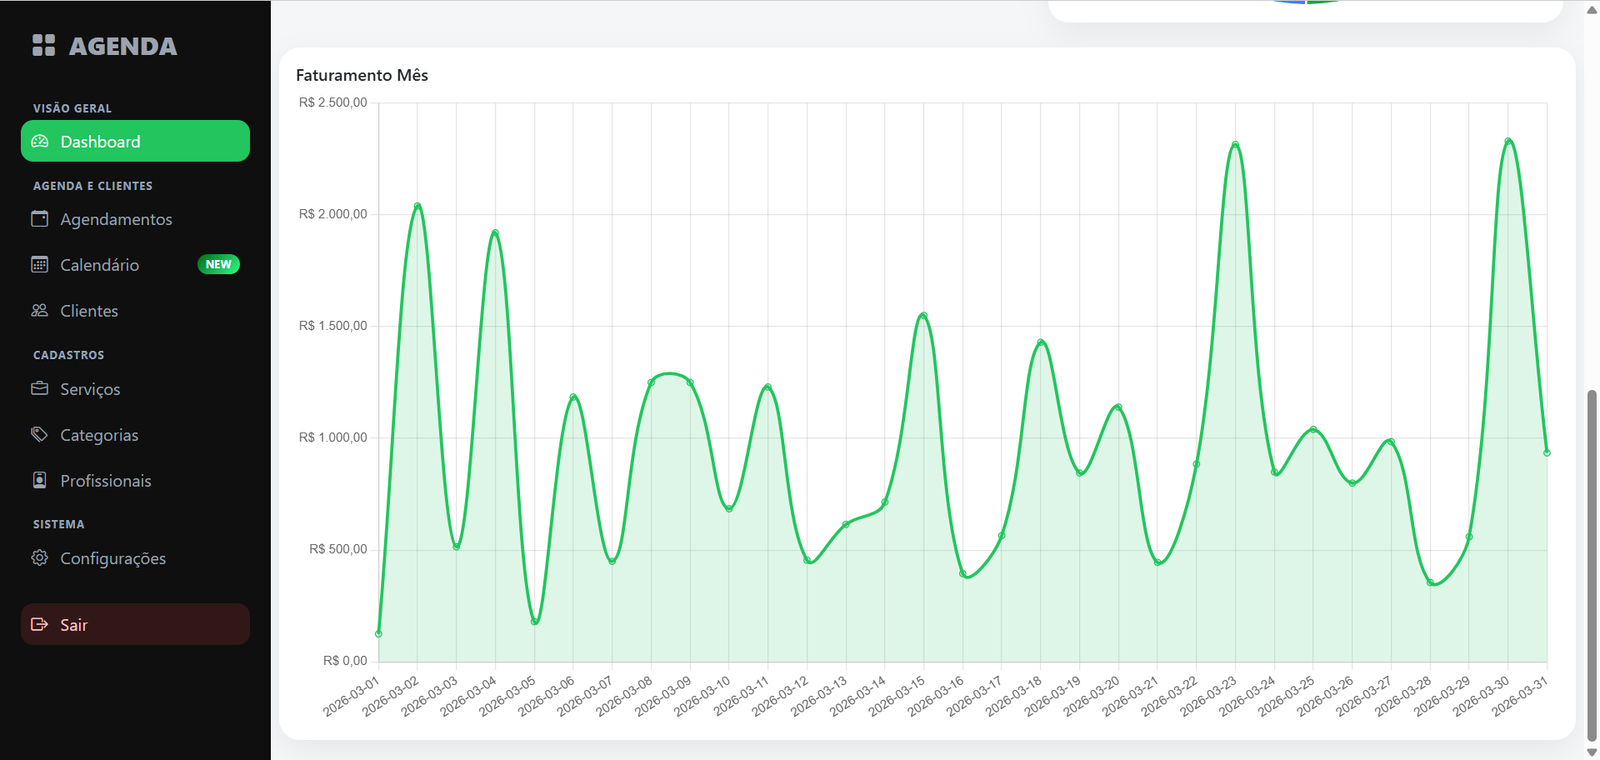This screenshot has height=760, width=1600.
Task: Click the AGENDA grid logo icon
Action: click(x=43, y=45)
